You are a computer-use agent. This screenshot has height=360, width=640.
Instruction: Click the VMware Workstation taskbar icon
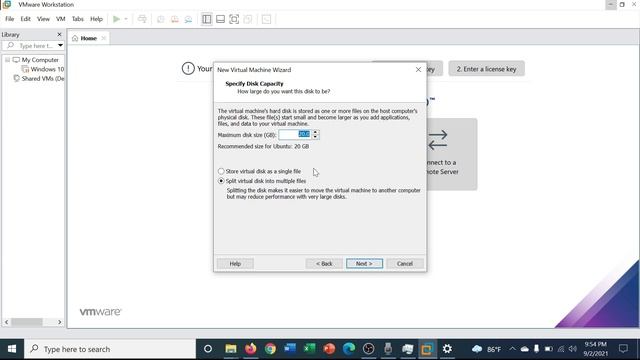tap(427, 349)
